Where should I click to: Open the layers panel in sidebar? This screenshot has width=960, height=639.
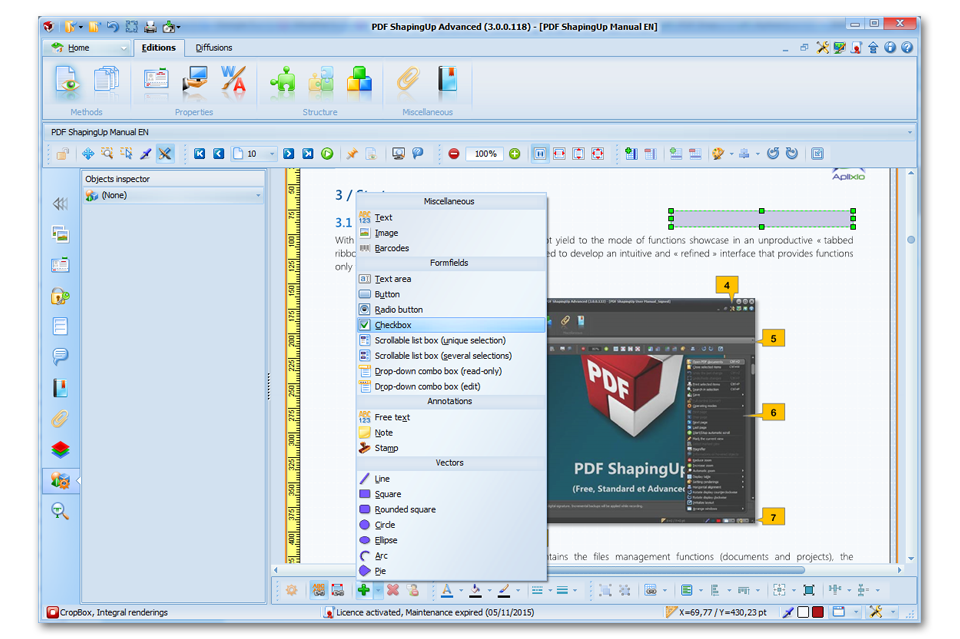pos(60,450)
